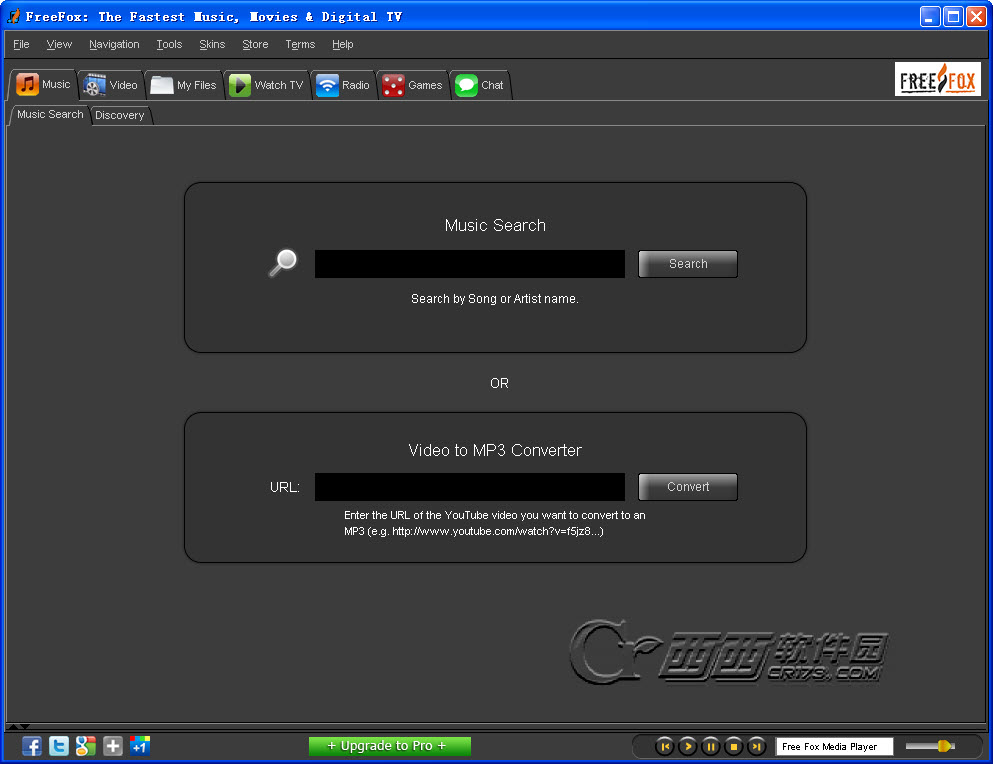Click the Free Fox Media Player display
The width and height of the screenshot is (993, 764).
[834, 746]
